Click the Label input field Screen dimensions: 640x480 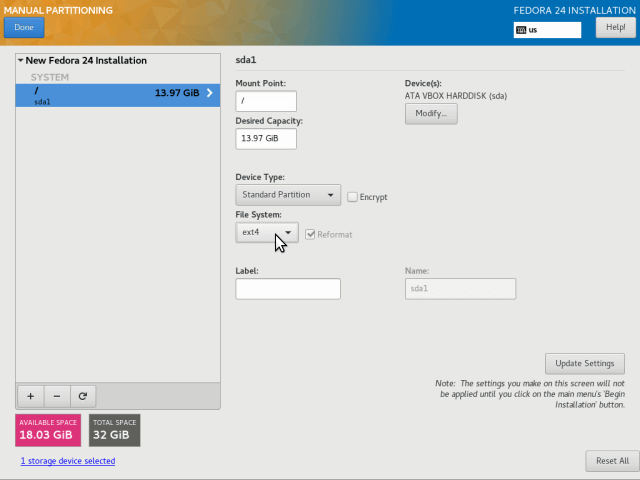(288, 289)
